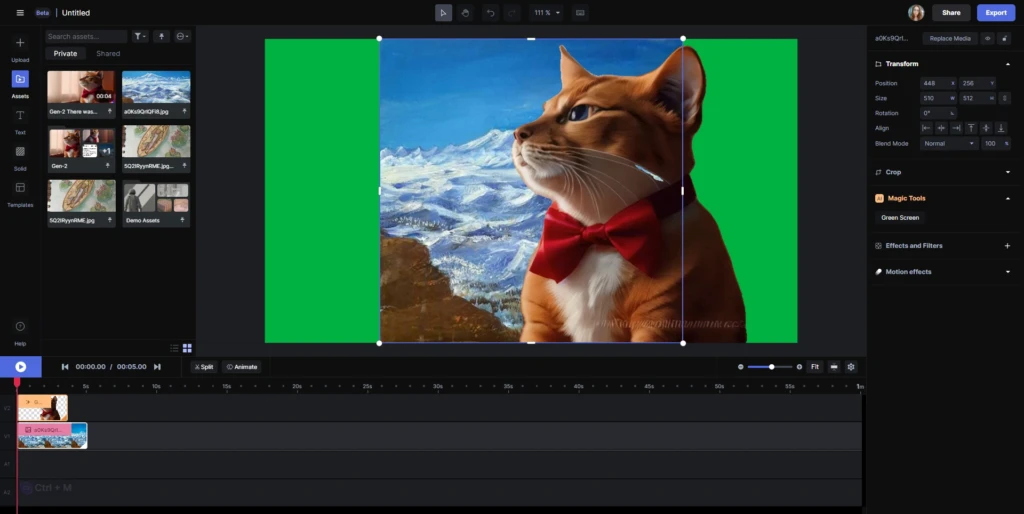Select the a0Ks9Qrl clip on track V1

point(52,436)
